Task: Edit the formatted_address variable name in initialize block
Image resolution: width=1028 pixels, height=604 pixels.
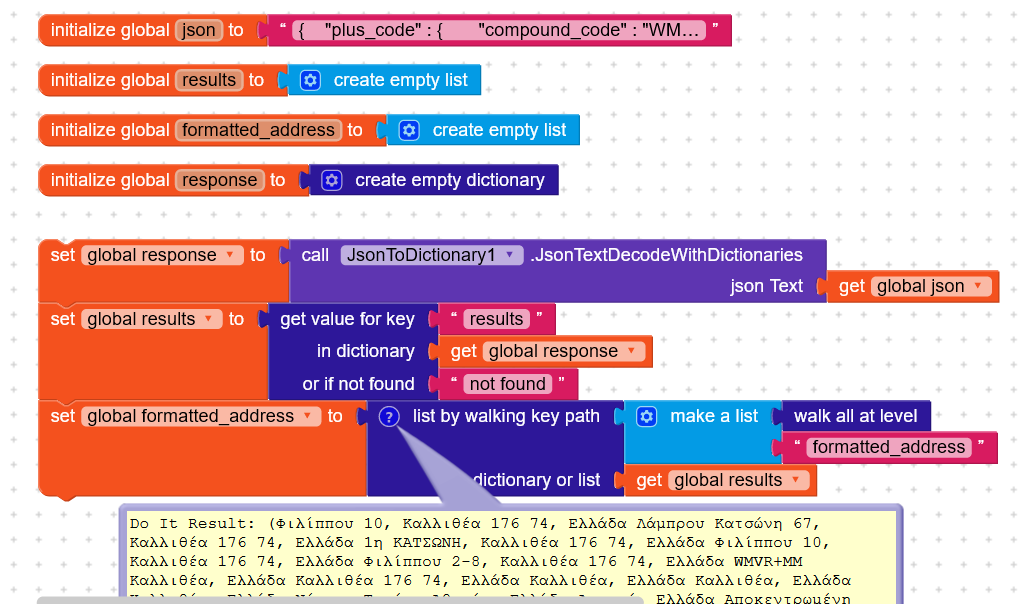Action: (258, 131)
